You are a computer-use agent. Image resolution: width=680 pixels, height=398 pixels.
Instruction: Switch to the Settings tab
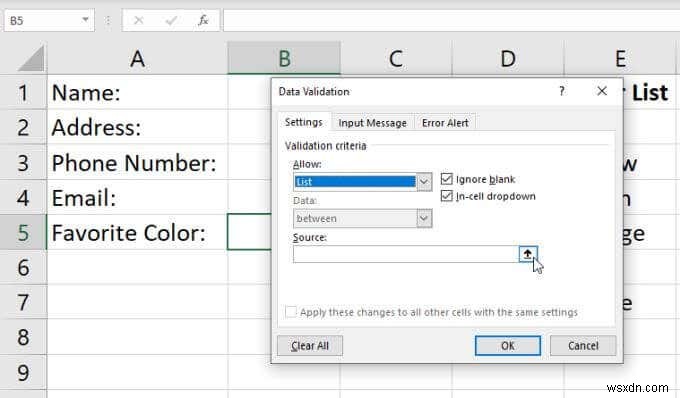tap(304, 123)
